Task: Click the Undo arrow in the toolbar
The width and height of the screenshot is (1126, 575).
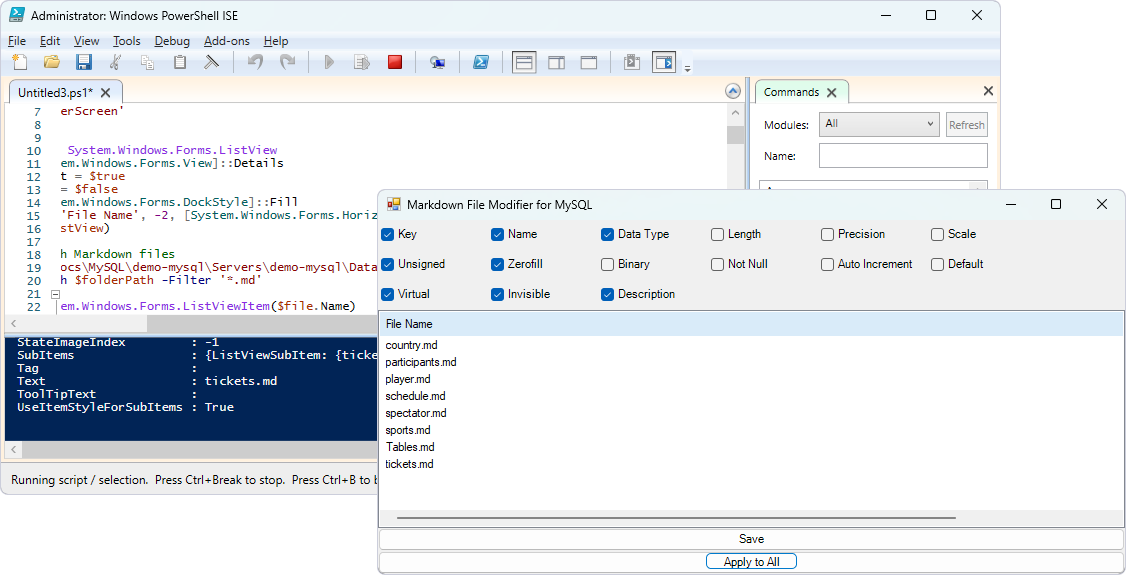Action: click(255, 62)
